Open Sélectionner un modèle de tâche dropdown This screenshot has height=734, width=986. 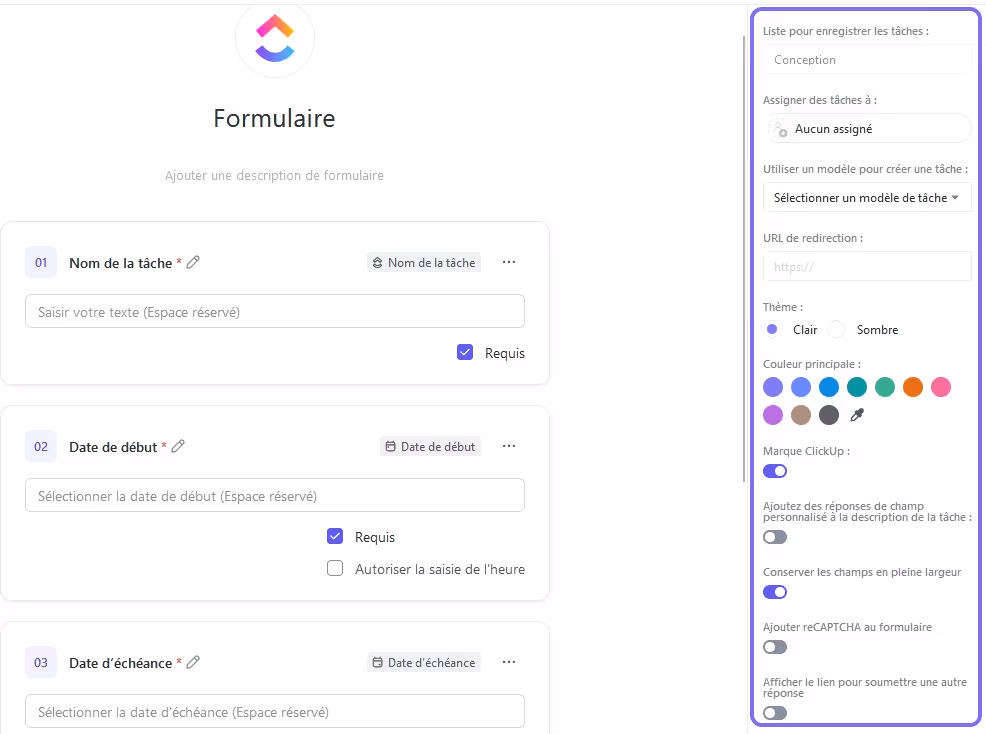(867, 198)
